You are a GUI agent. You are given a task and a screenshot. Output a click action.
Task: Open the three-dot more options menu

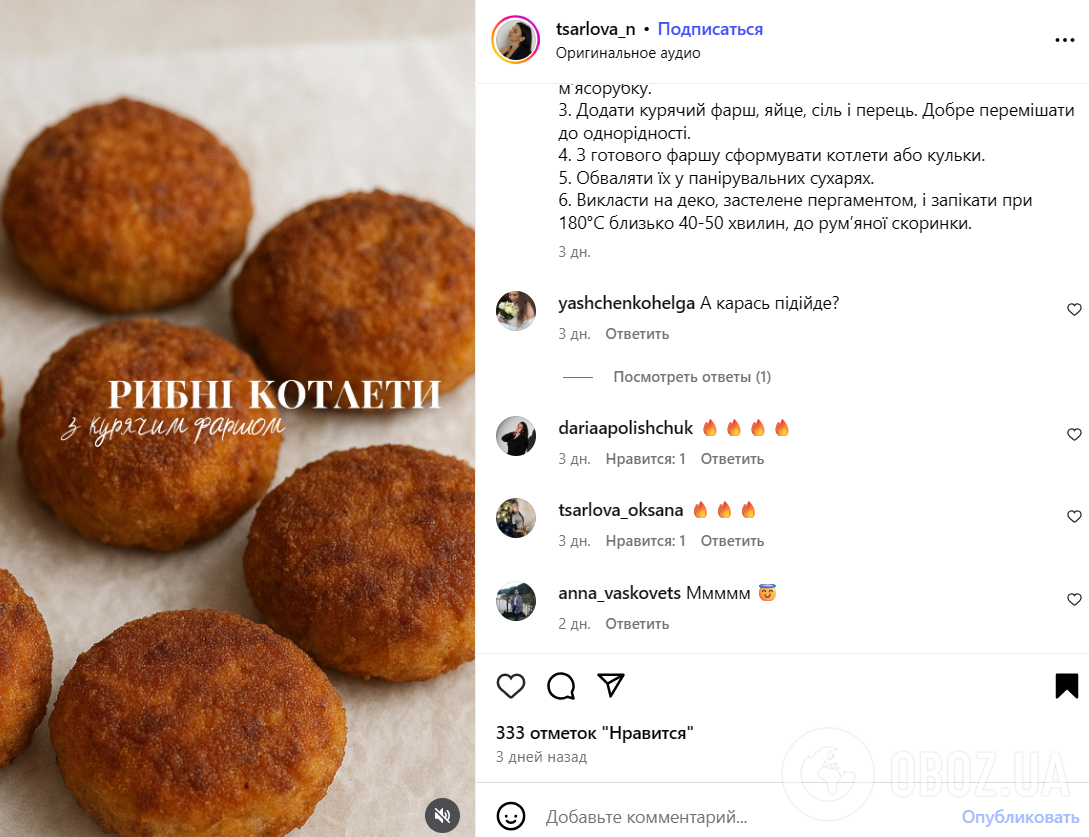click(x=1065, y=40)
